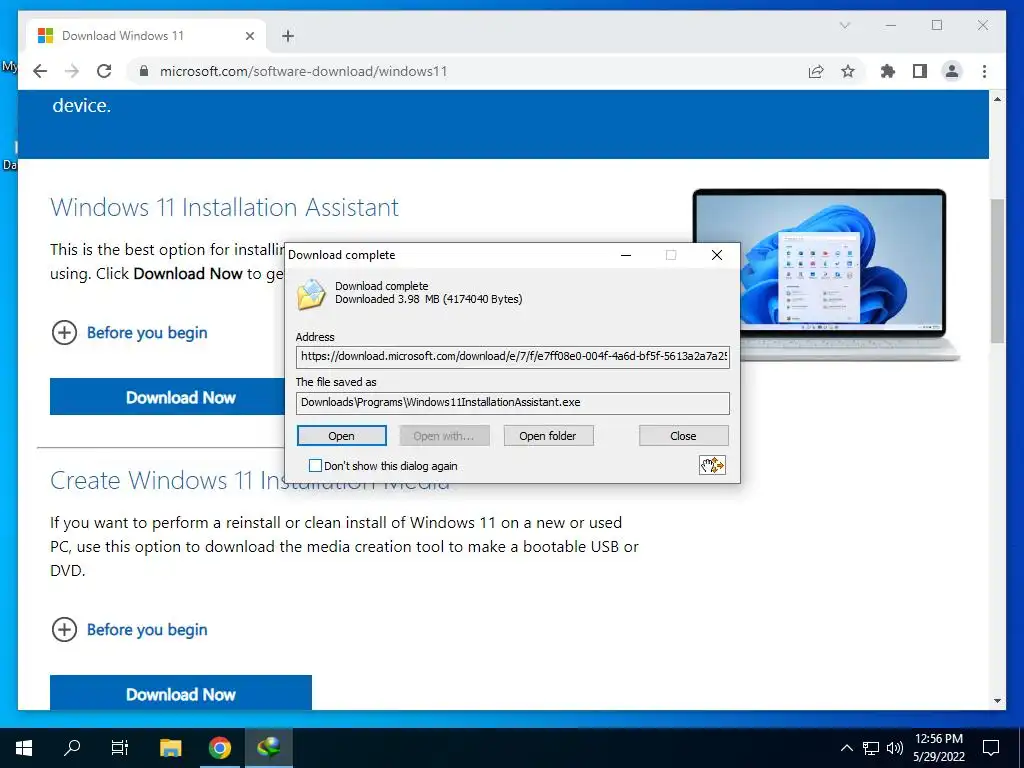Open network status tray icon
This screenshot has height=768, width=1024.
tap(871, 748)
